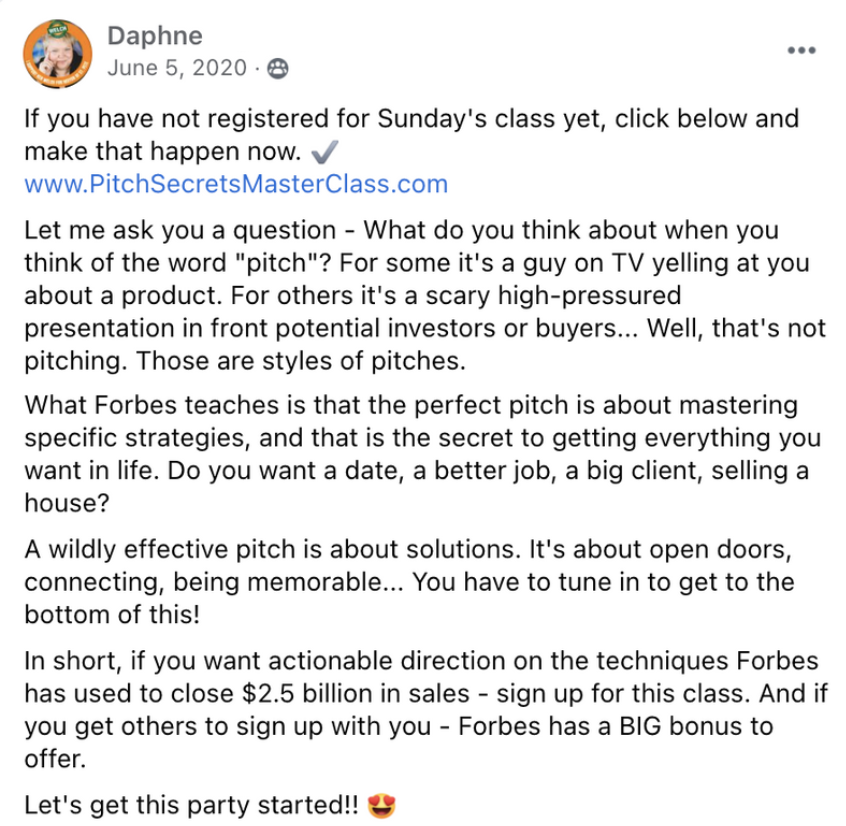The height and width of the screenshot is (826, 846).
Task: Click the "Let me ask you a question" text
Action: 180,231
